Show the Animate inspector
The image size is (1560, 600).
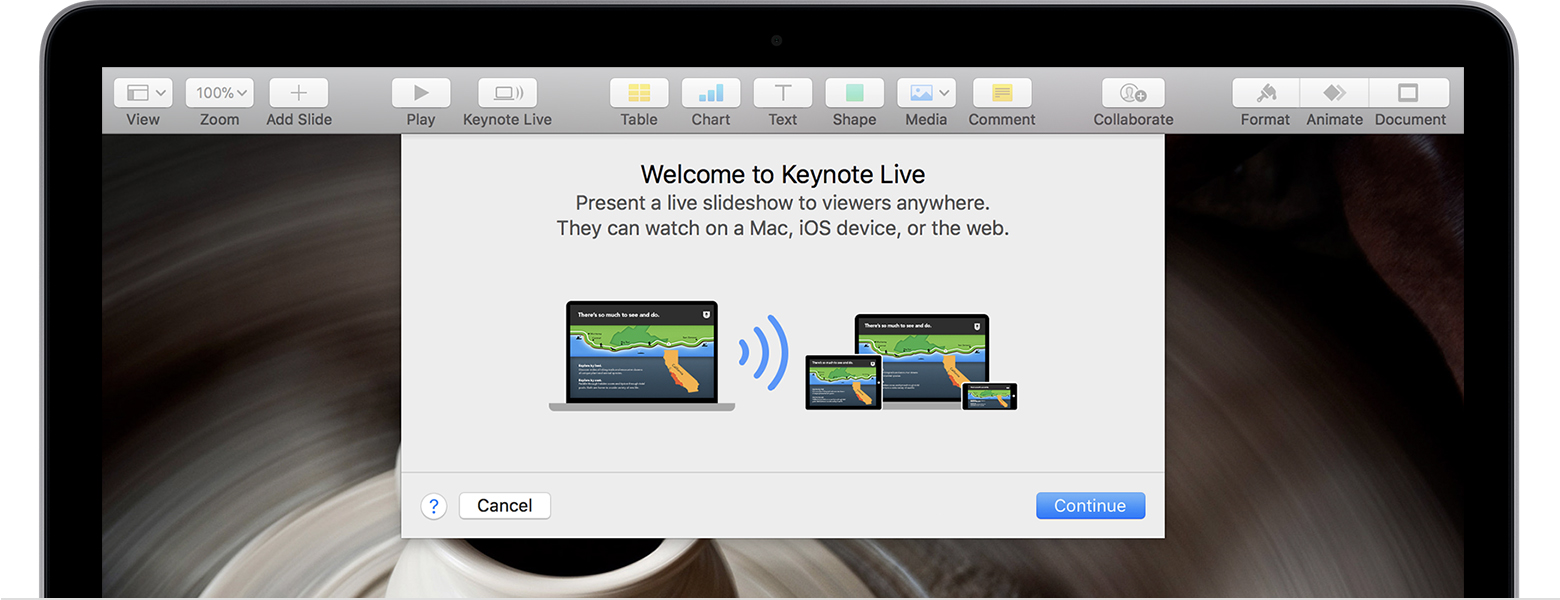pyautogui.click(x=1334, y=93)
